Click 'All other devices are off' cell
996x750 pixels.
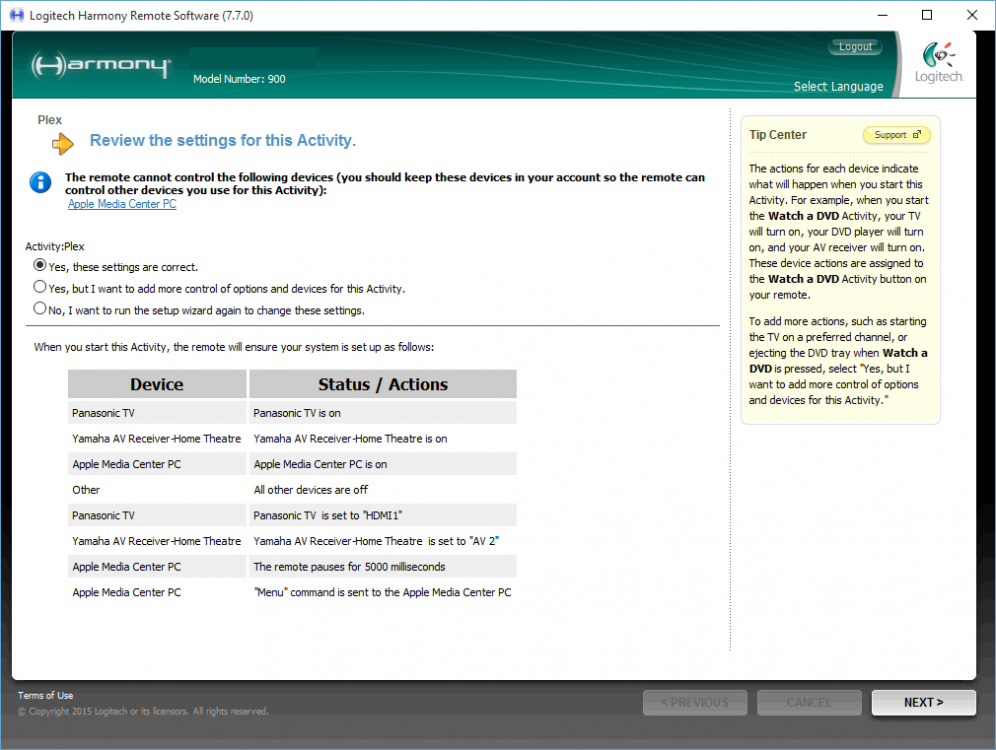click(x=383, y=490)
